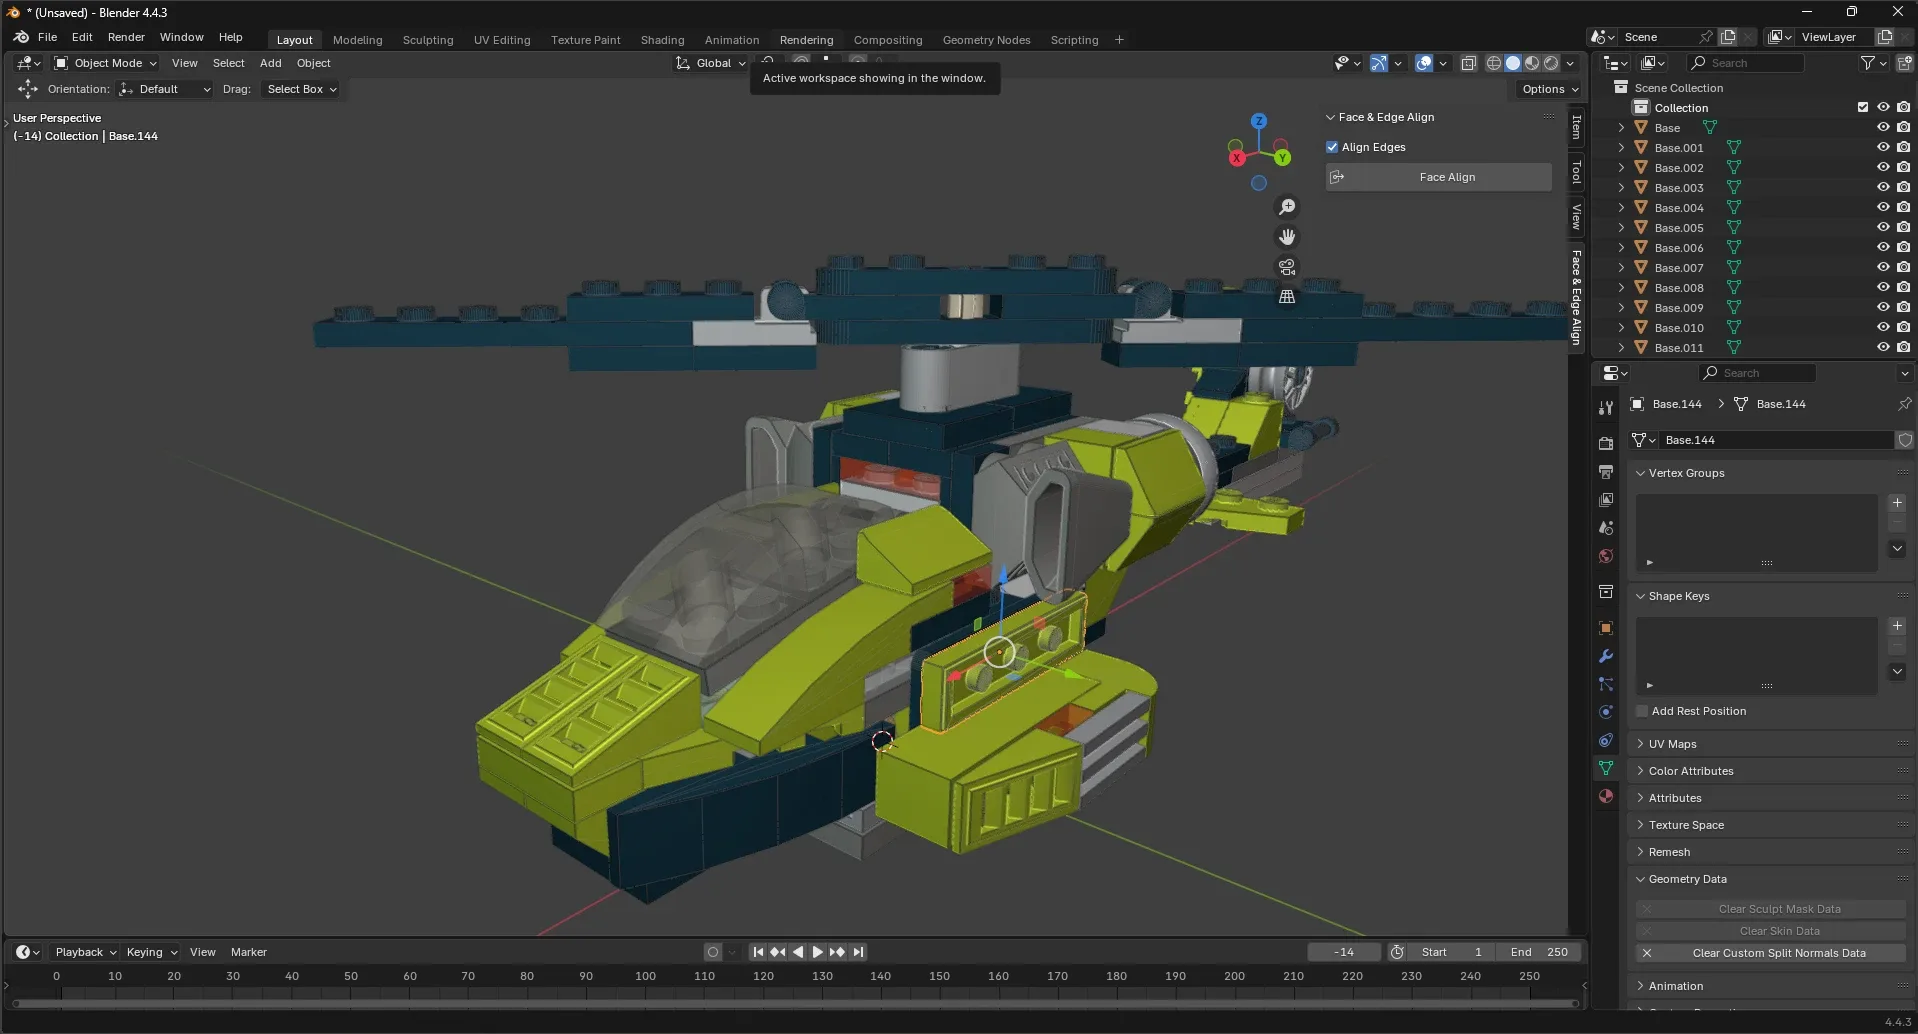This screenshot has width=1918, height=1034.
Task: Click the play animation button
Action: pyautogui.click(x=817, y=952)
